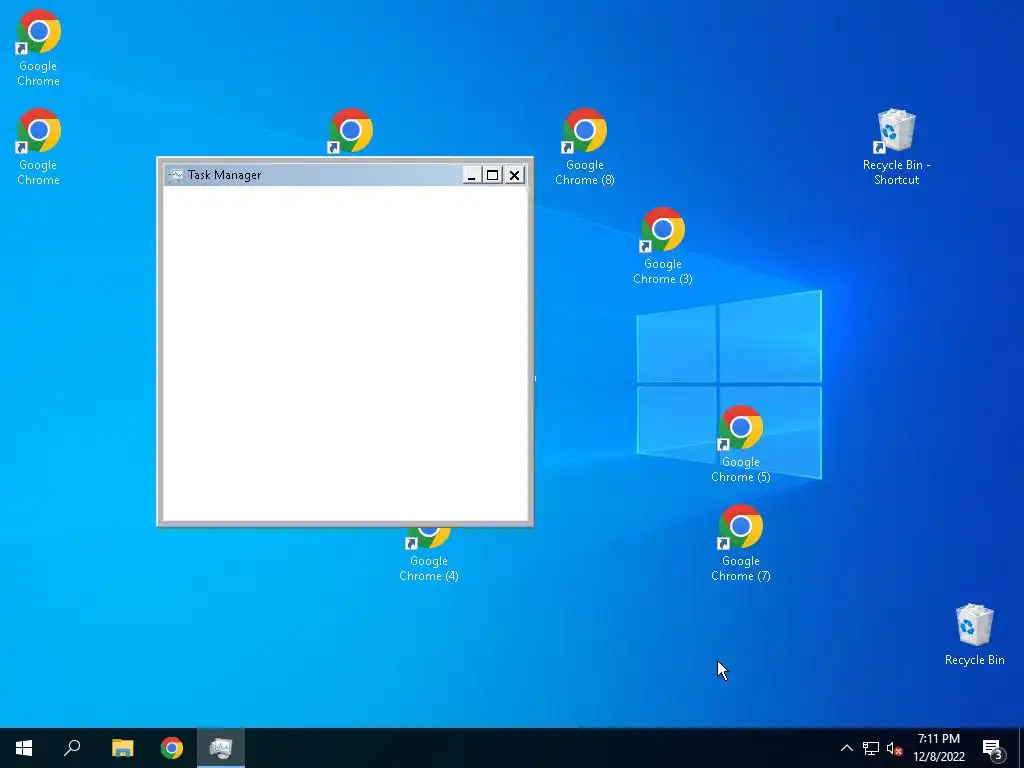Select the Recycle Bin - Shortcut icon
1024x768 pixels.
click(896, 147)
